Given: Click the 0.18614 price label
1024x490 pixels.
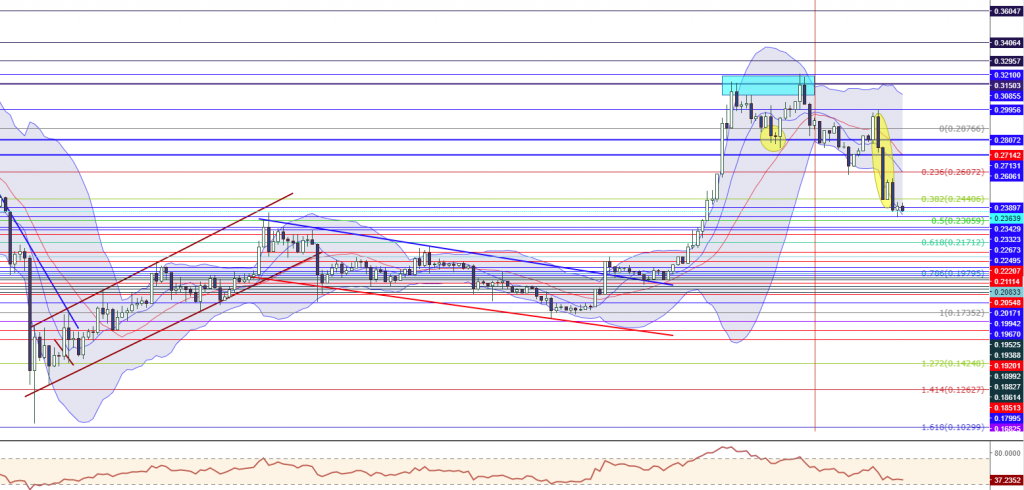Looking at the screenshot, I should coord(1007,397).
